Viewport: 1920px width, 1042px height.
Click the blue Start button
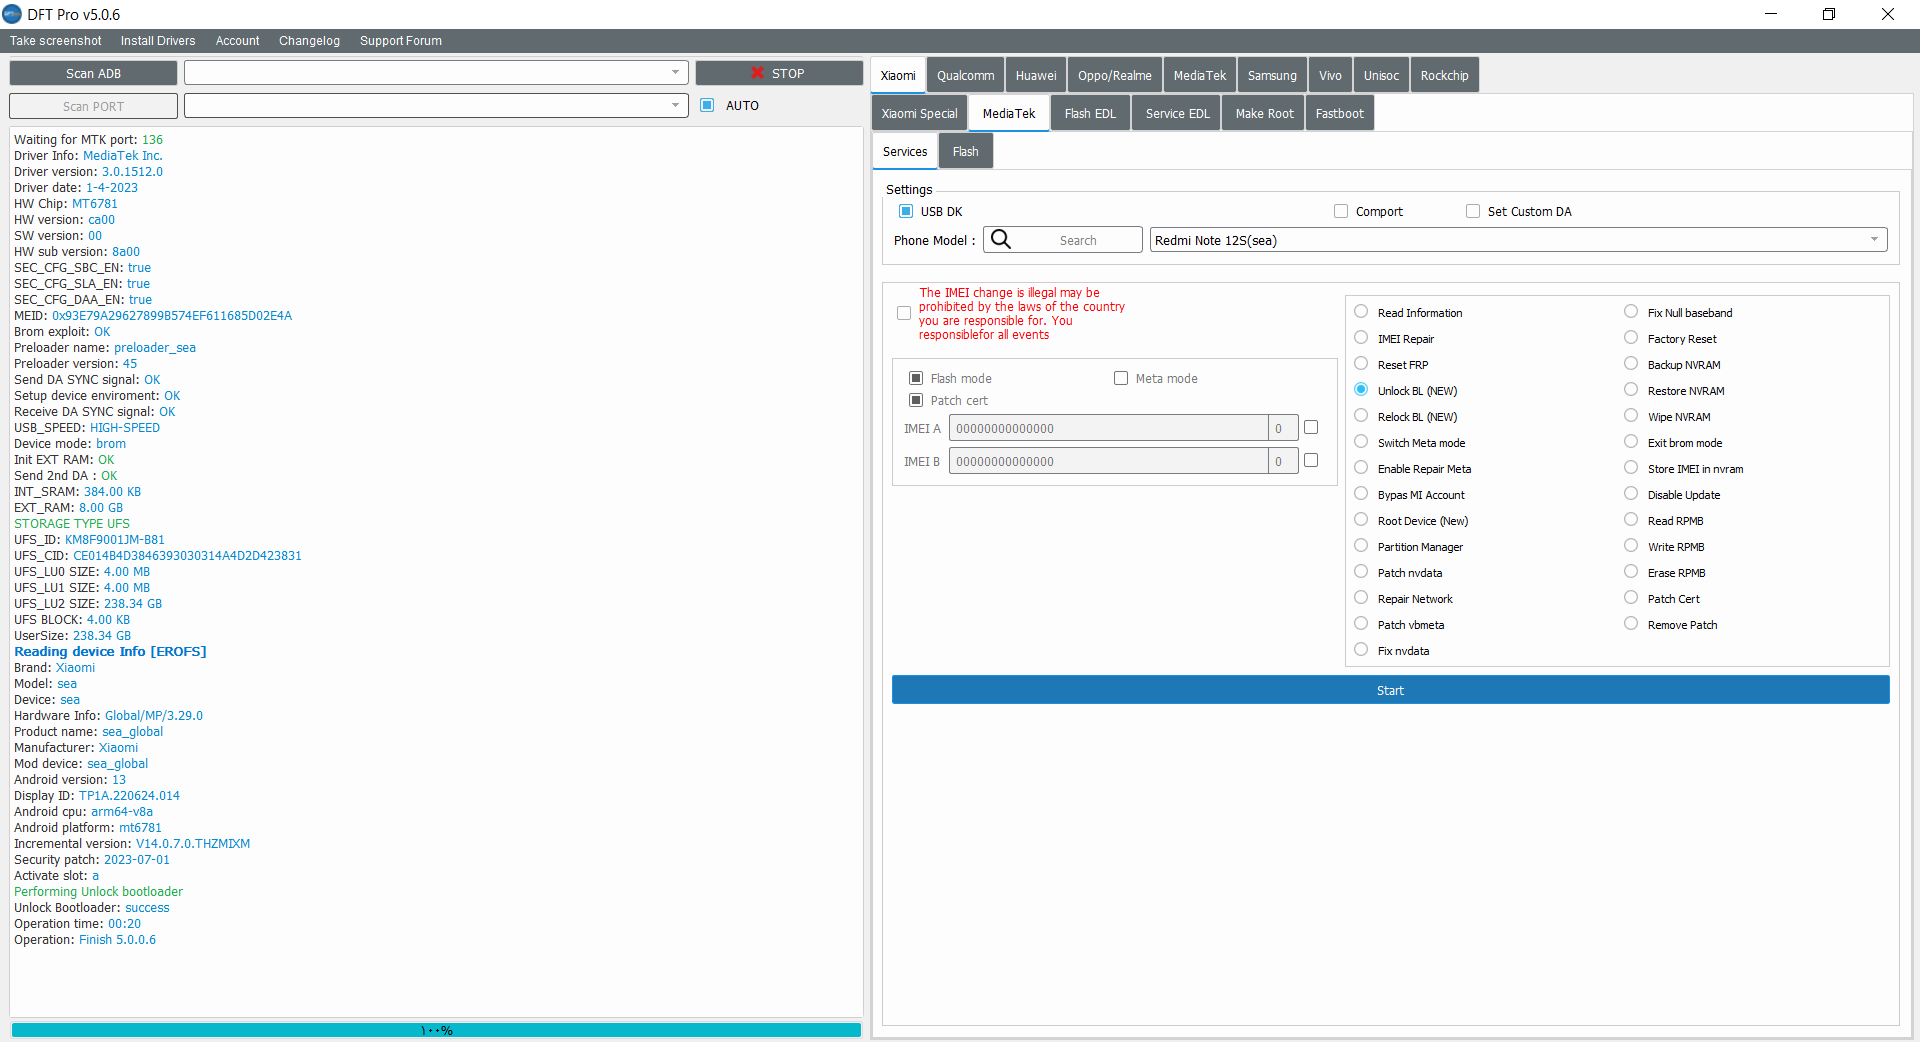click(1390, 690)
